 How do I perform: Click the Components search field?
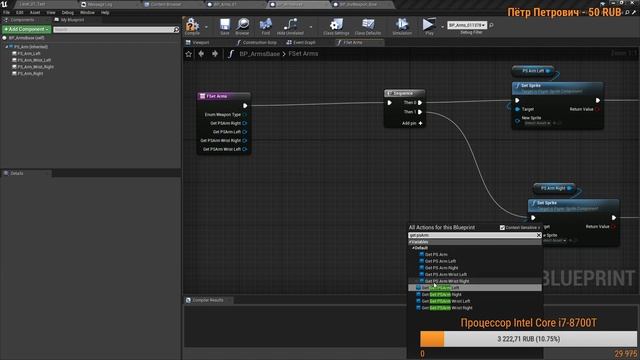point(113,29)
